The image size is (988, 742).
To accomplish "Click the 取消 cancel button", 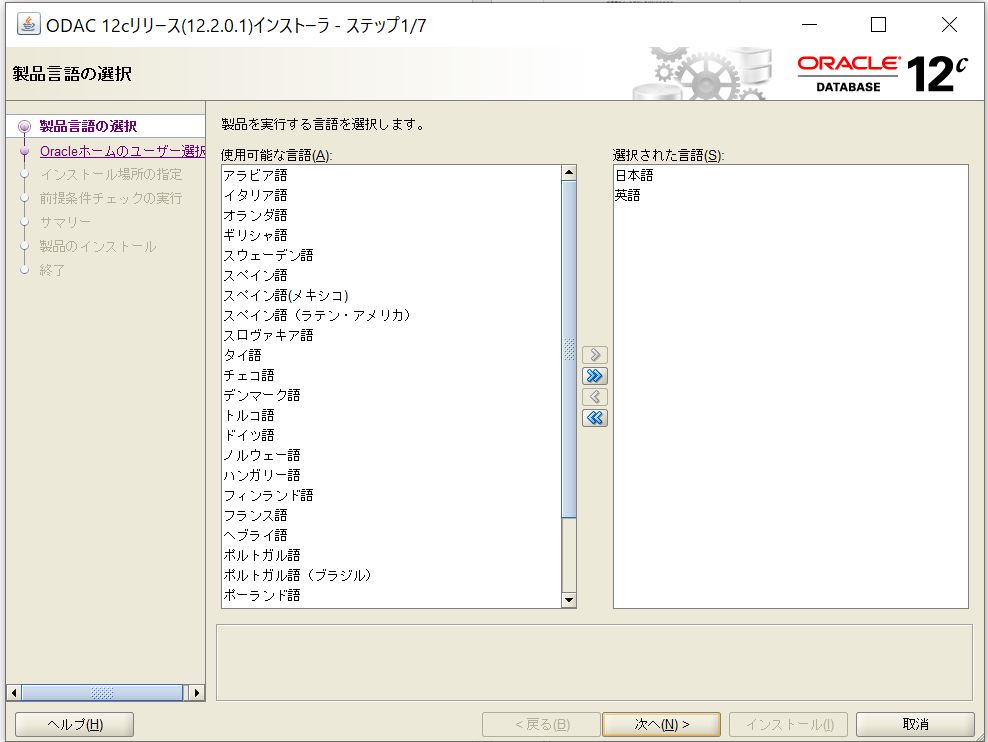I will click(915, 724).
